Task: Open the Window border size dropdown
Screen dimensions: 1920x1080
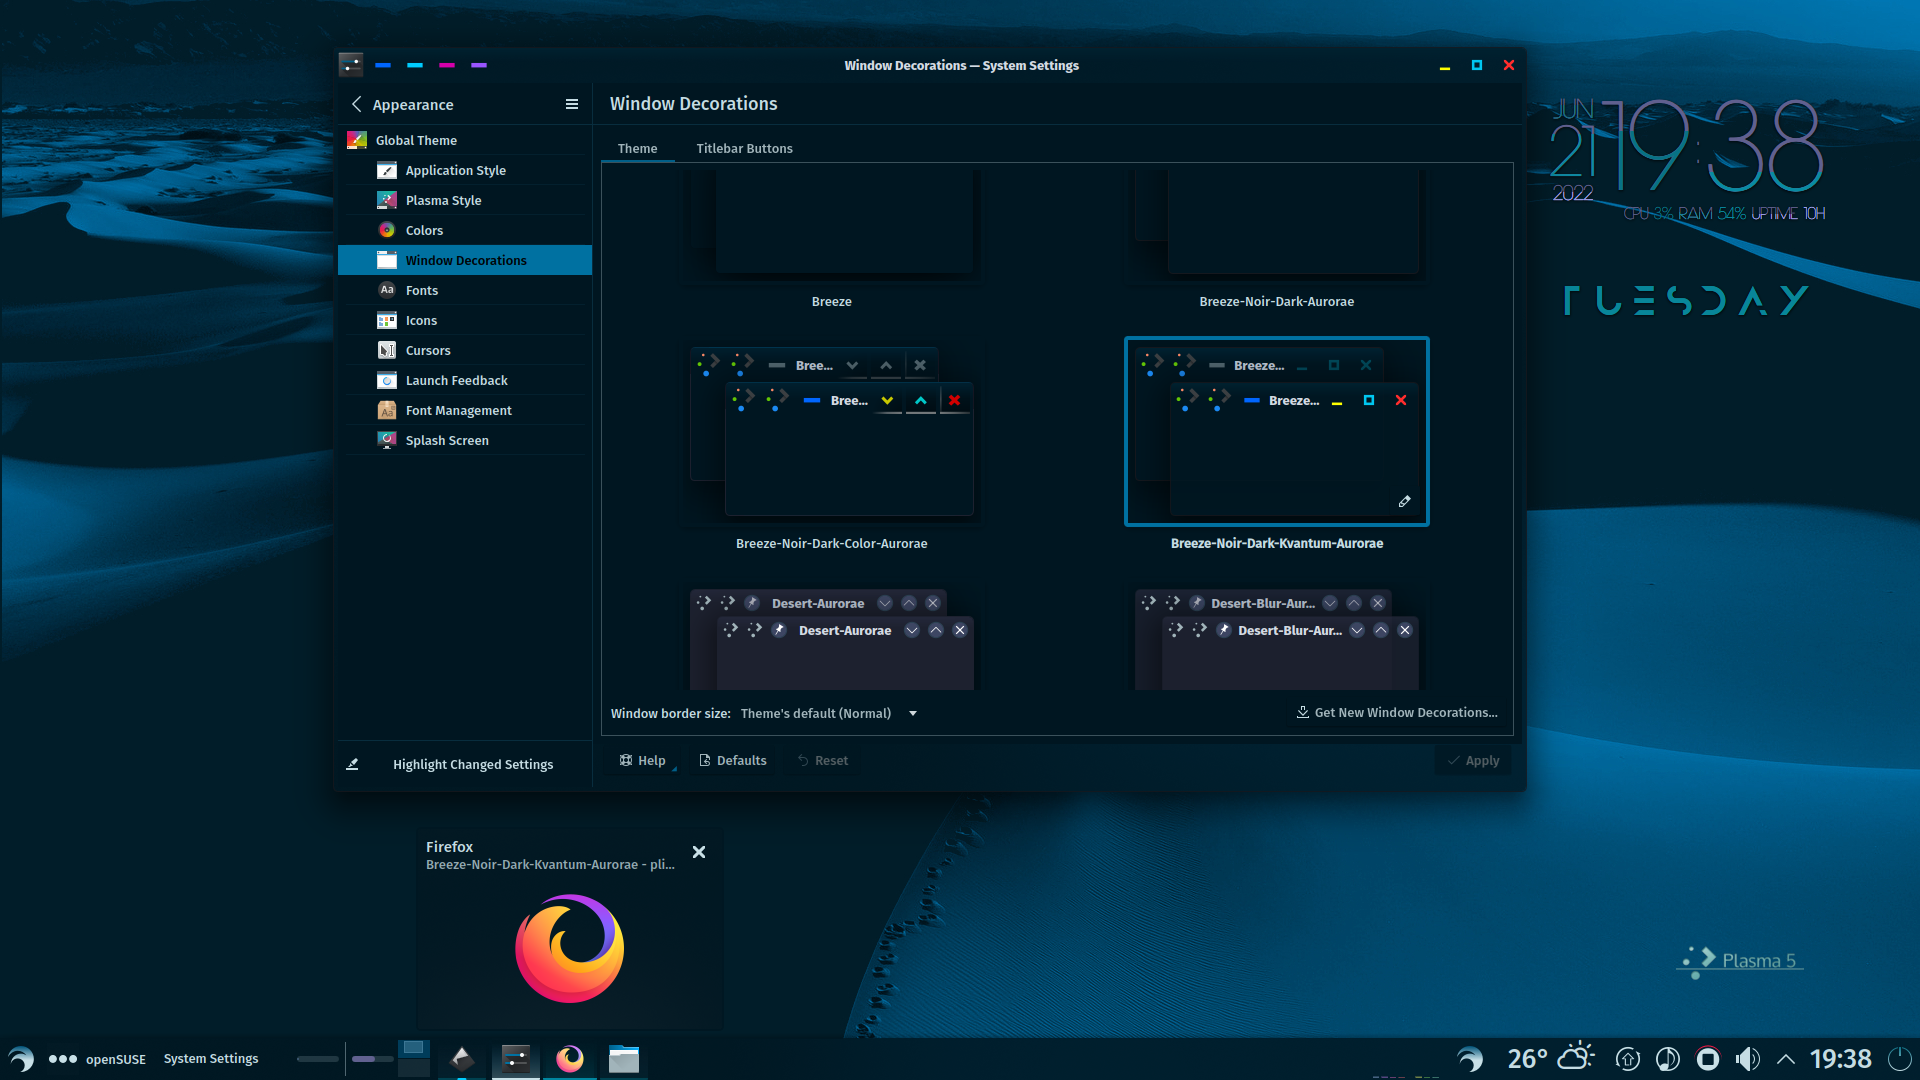Action: tap(828, 713)
